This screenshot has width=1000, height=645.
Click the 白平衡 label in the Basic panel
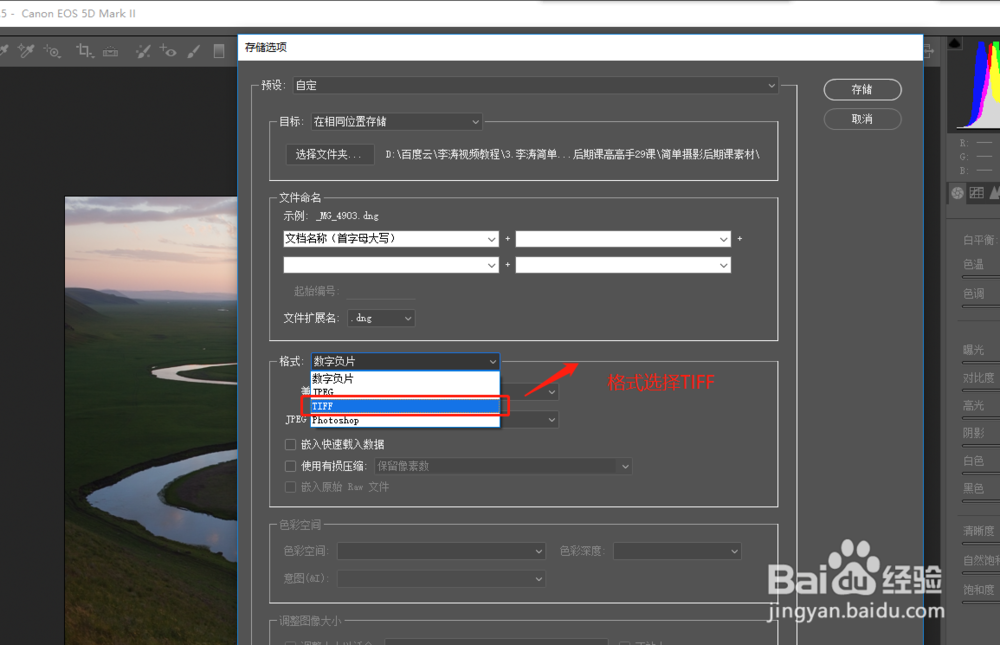click(x=978, y=240)
